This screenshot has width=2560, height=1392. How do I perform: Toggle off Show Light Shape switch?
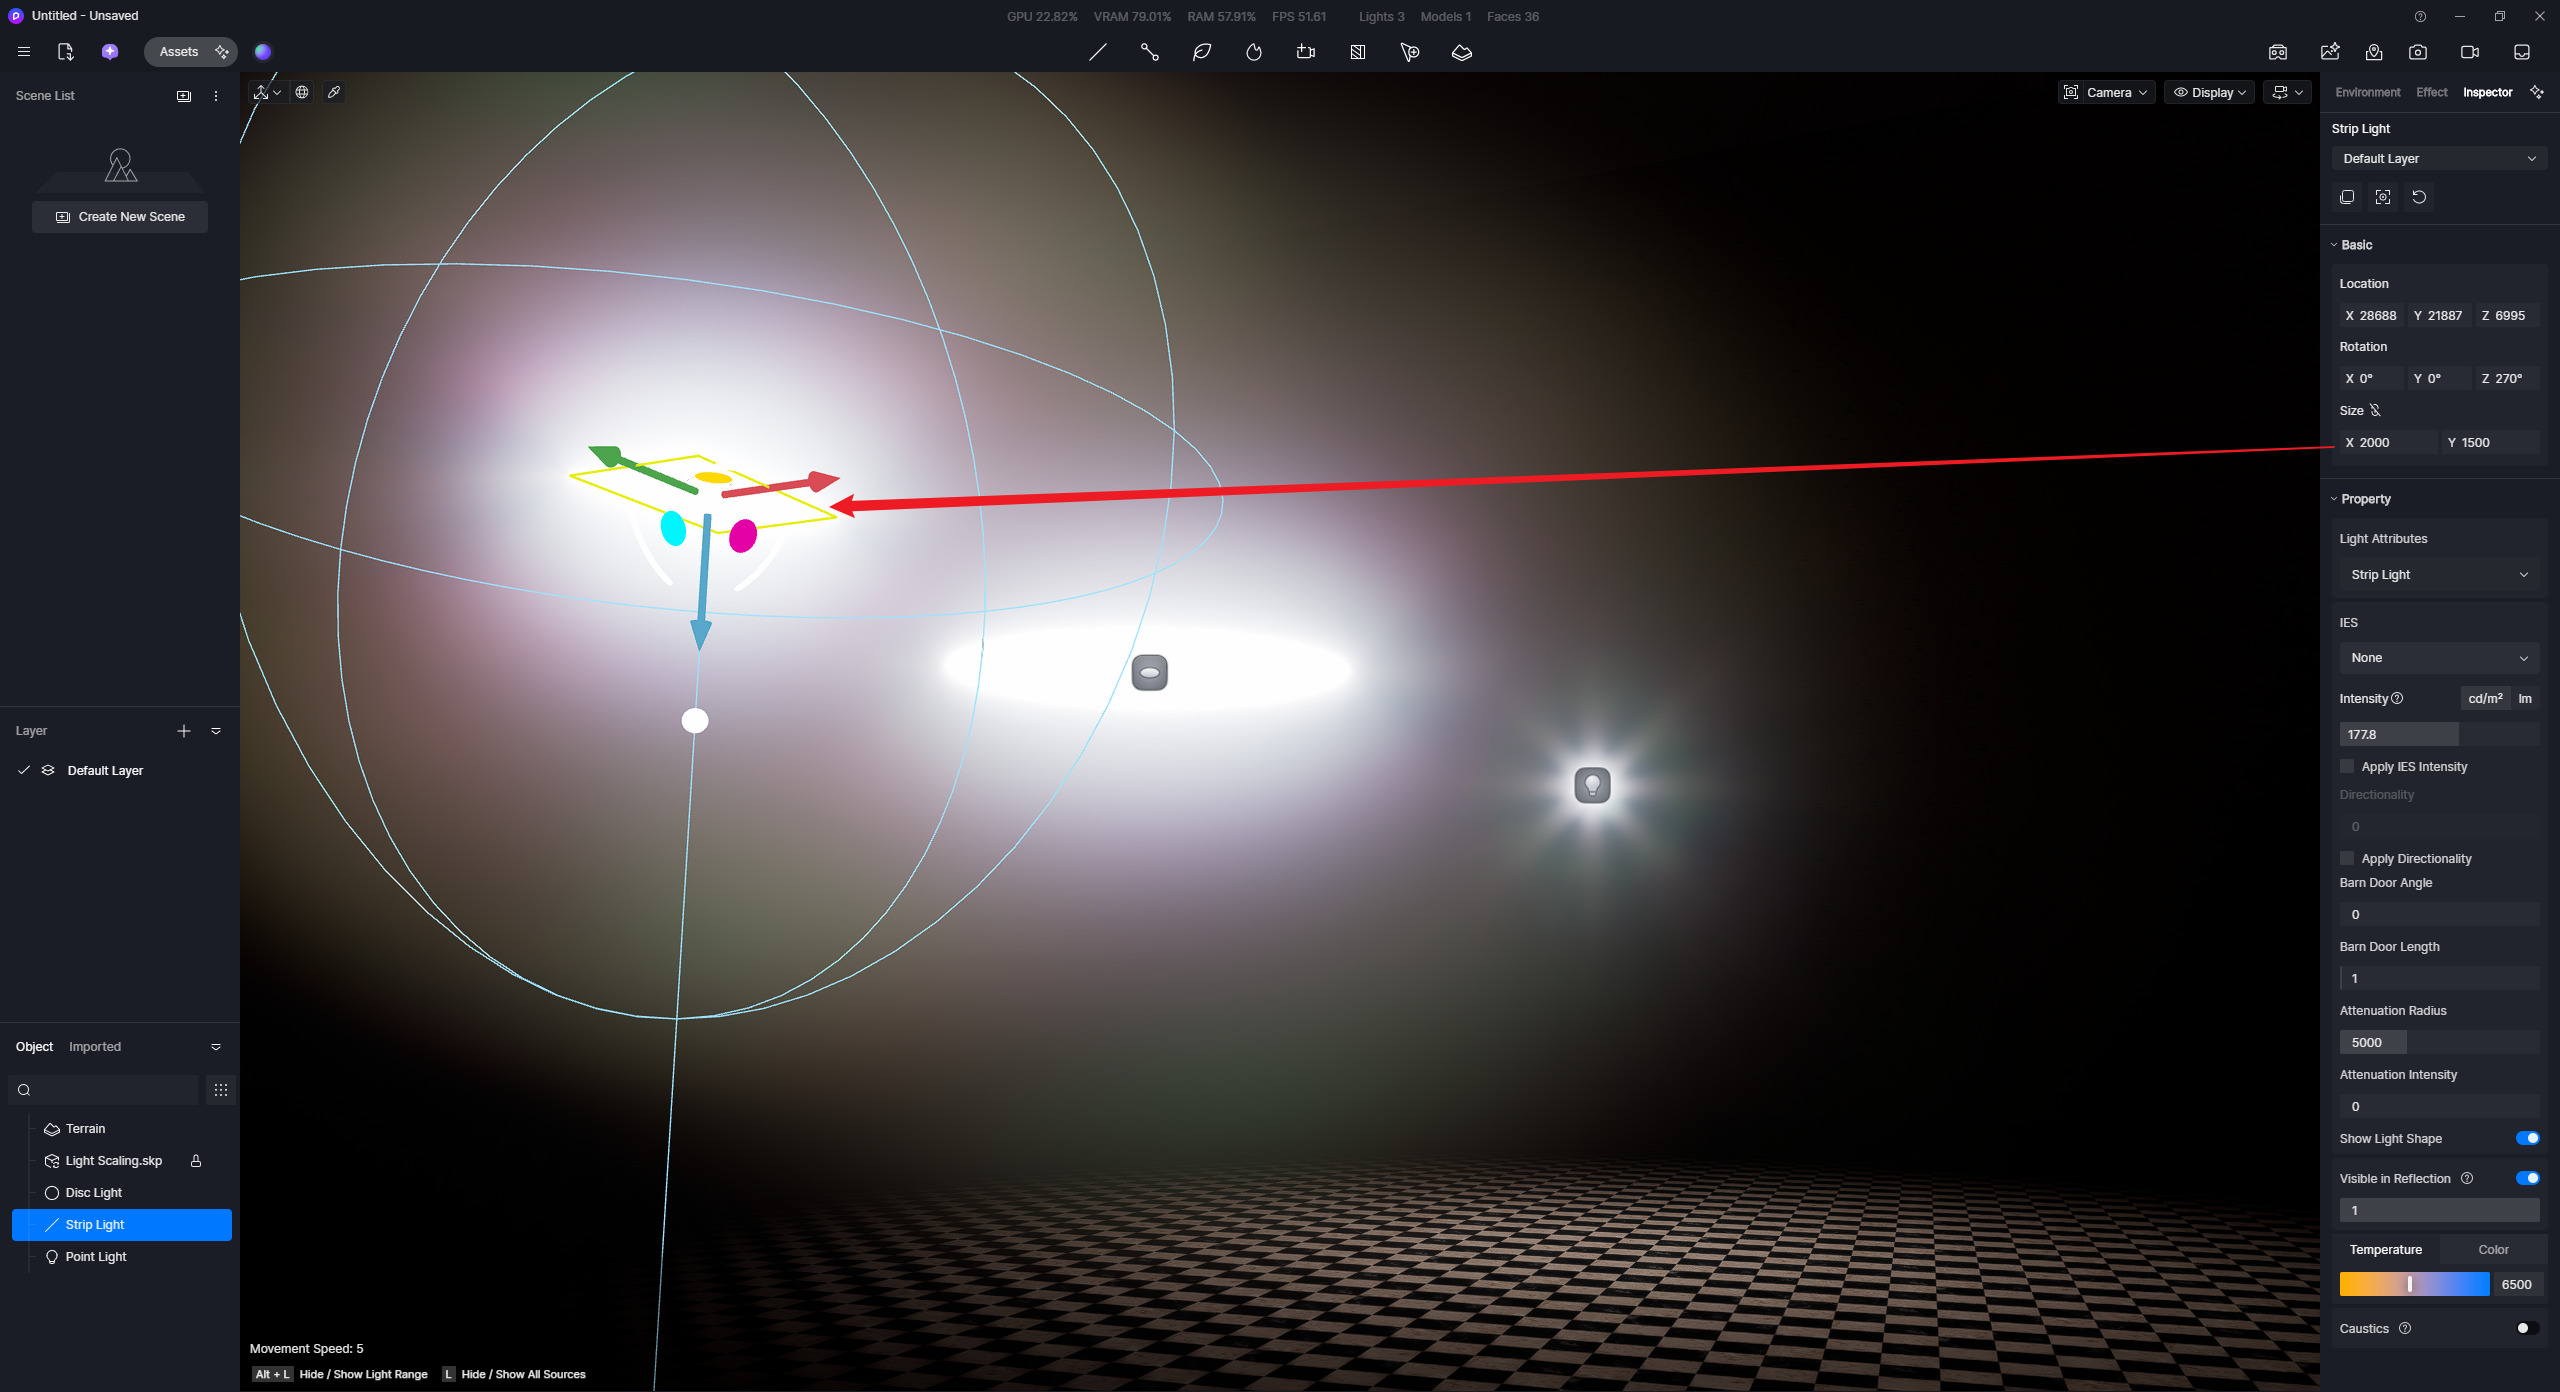tap(2527, 1138)
